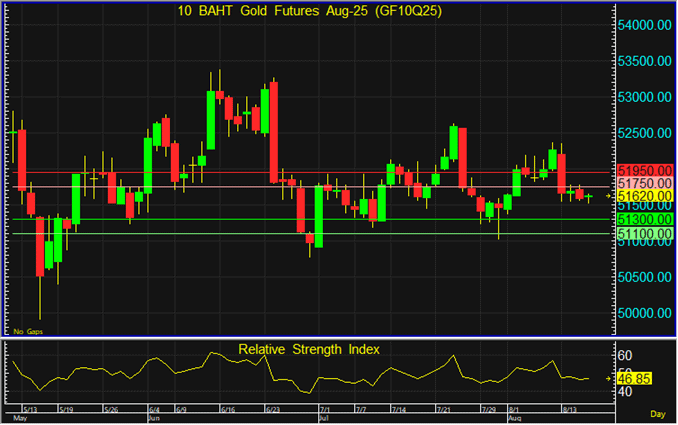Click the 51100.00 price level tag
Image resolution: width=678 pixels, height=425 pixels.
(x=643, y=233)
